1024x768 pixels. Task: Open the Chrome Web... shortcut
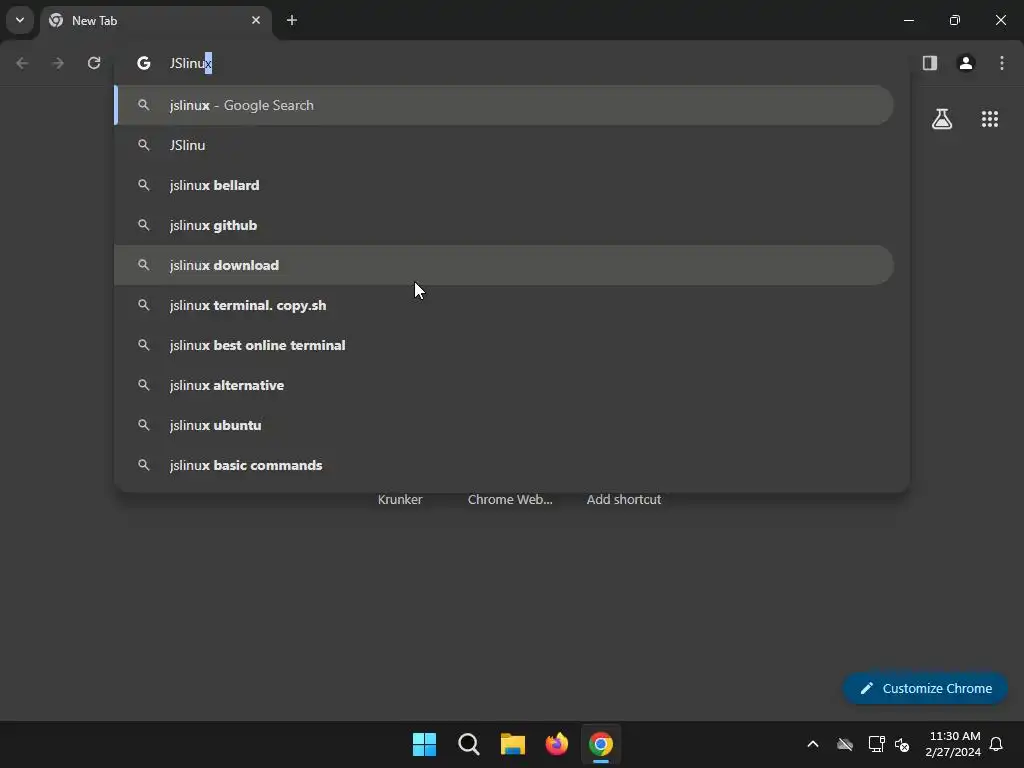pos(510,499)
